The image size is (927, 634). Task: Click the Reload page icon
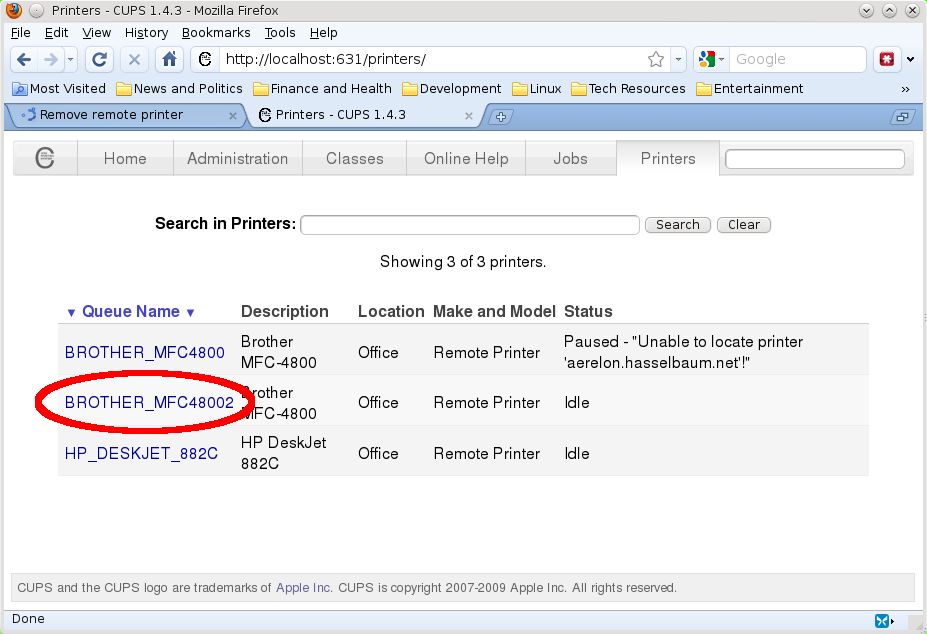click(99, 59)
